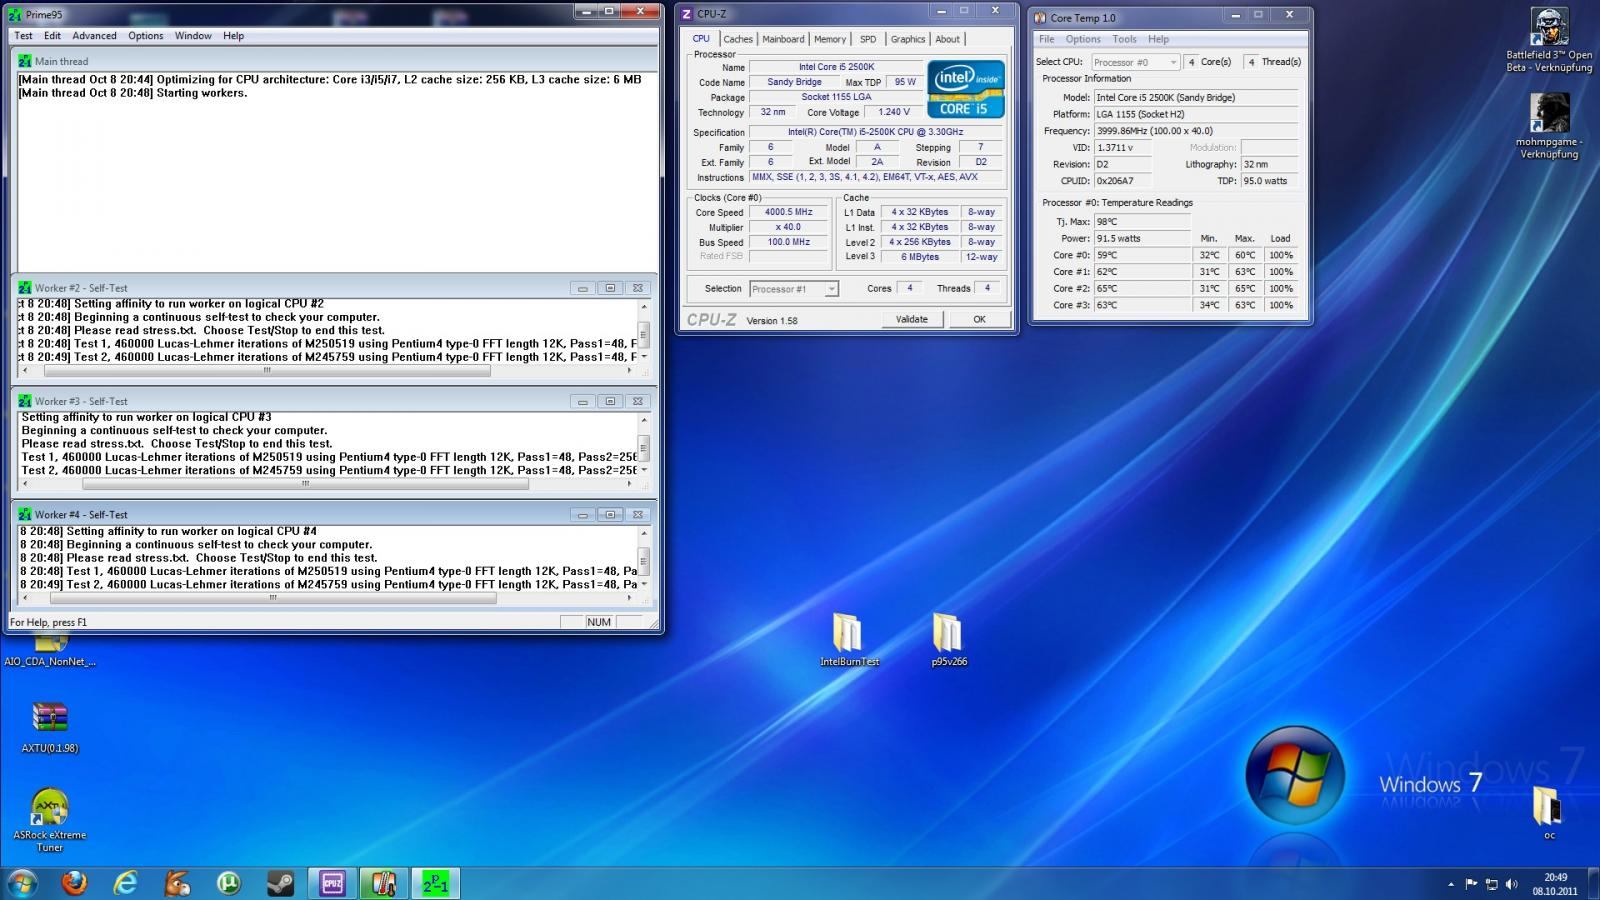1600x900 pixels.
Task: Open the AXTU(0.1.98) archive icon
Action: click(50, 726)
